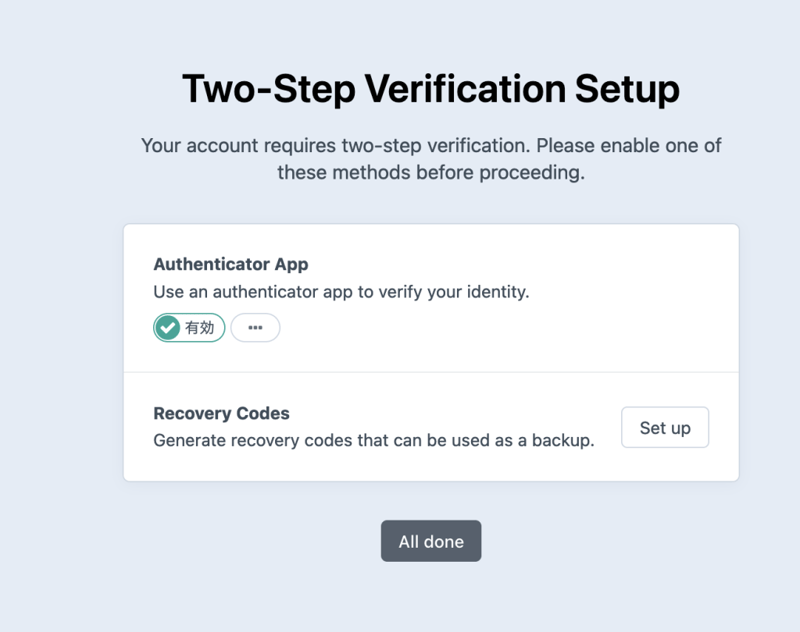Click the recovery codes description text
The width and height of the screenshot is (800, 632).
[374, 440]
